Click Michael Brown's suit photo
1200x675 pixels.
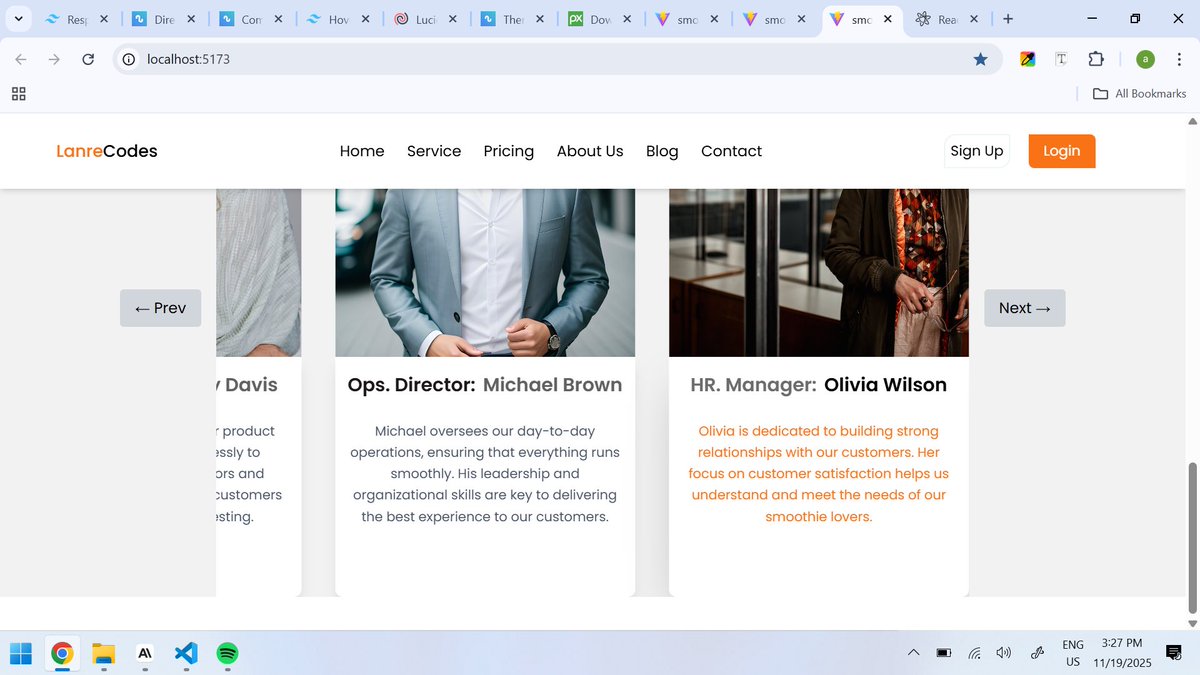485,272
